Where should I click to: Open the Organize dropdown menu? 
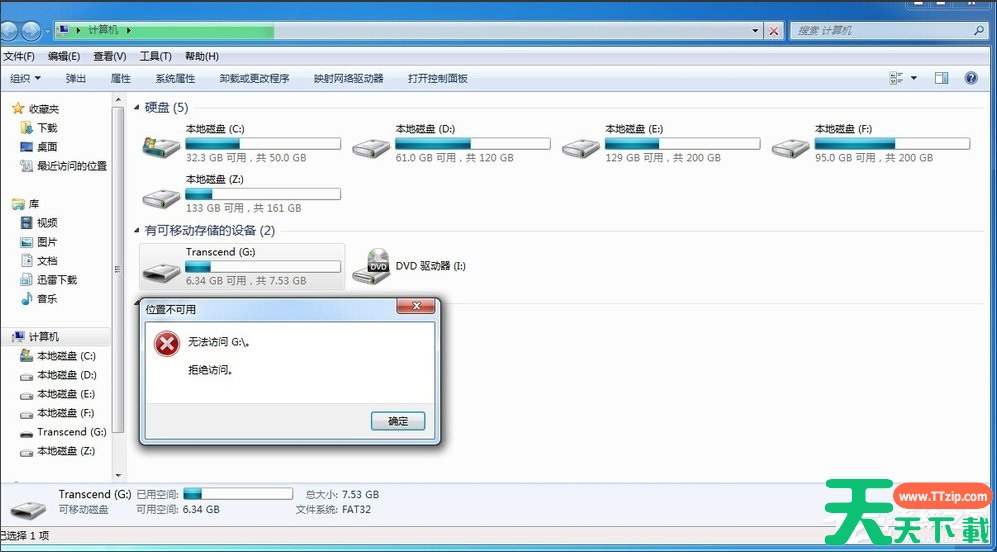point(26,78)
